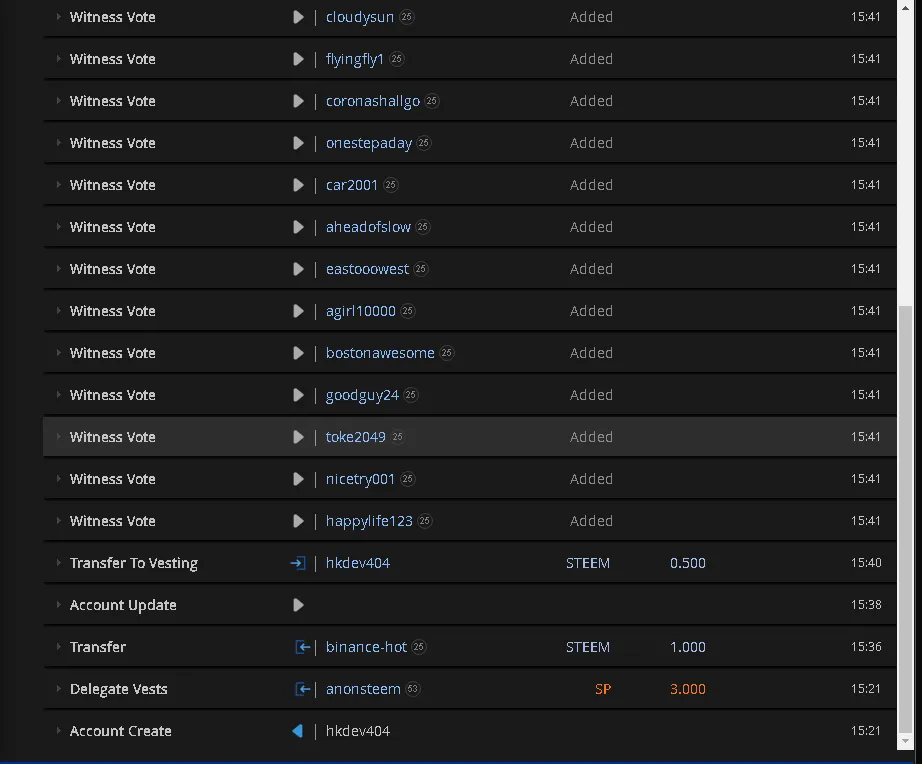Screen dimensions: 922x764
Task: Click the play icon in the agirl10000 row
Action: click(298, 311)
